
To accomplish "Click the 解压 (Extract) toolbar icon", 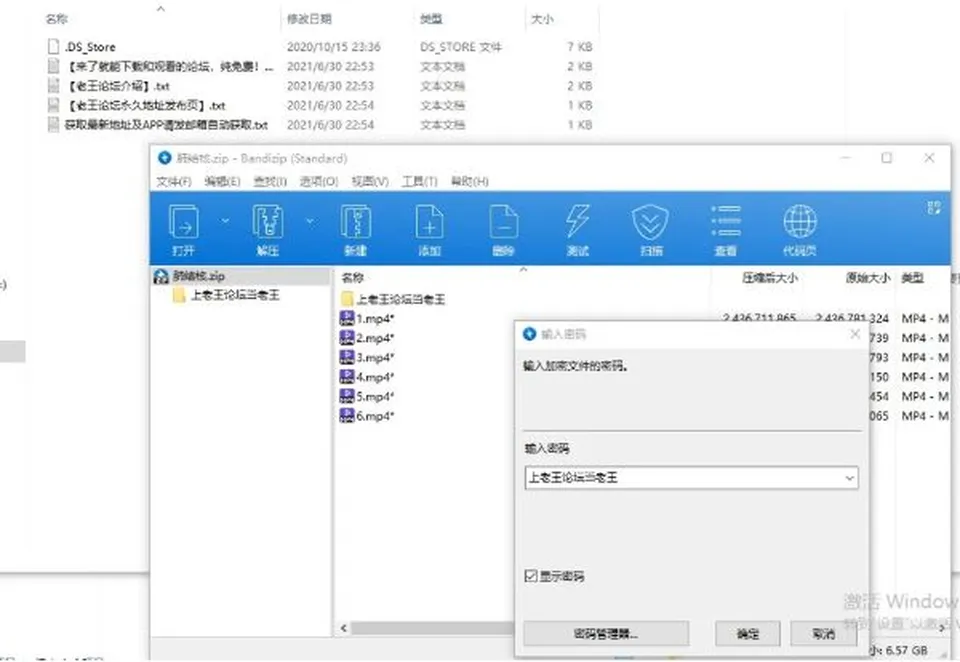I will (268, 222).
